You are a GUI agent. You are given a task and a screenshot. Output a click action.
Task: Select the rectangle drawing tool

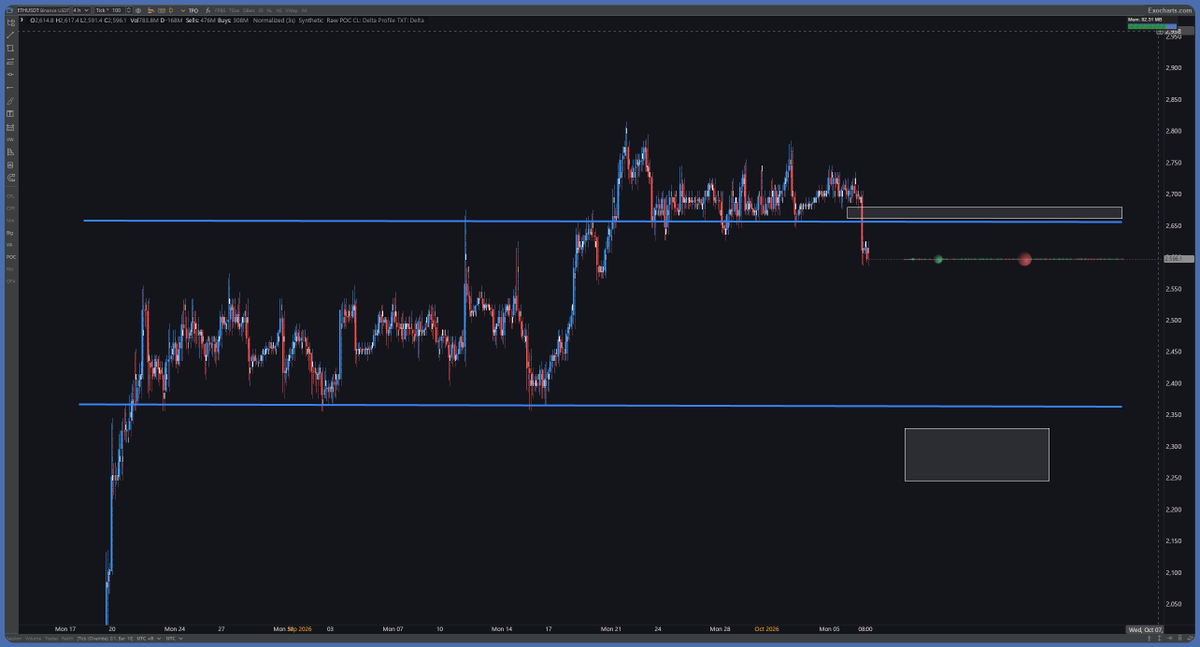click(x=10, y=48)
